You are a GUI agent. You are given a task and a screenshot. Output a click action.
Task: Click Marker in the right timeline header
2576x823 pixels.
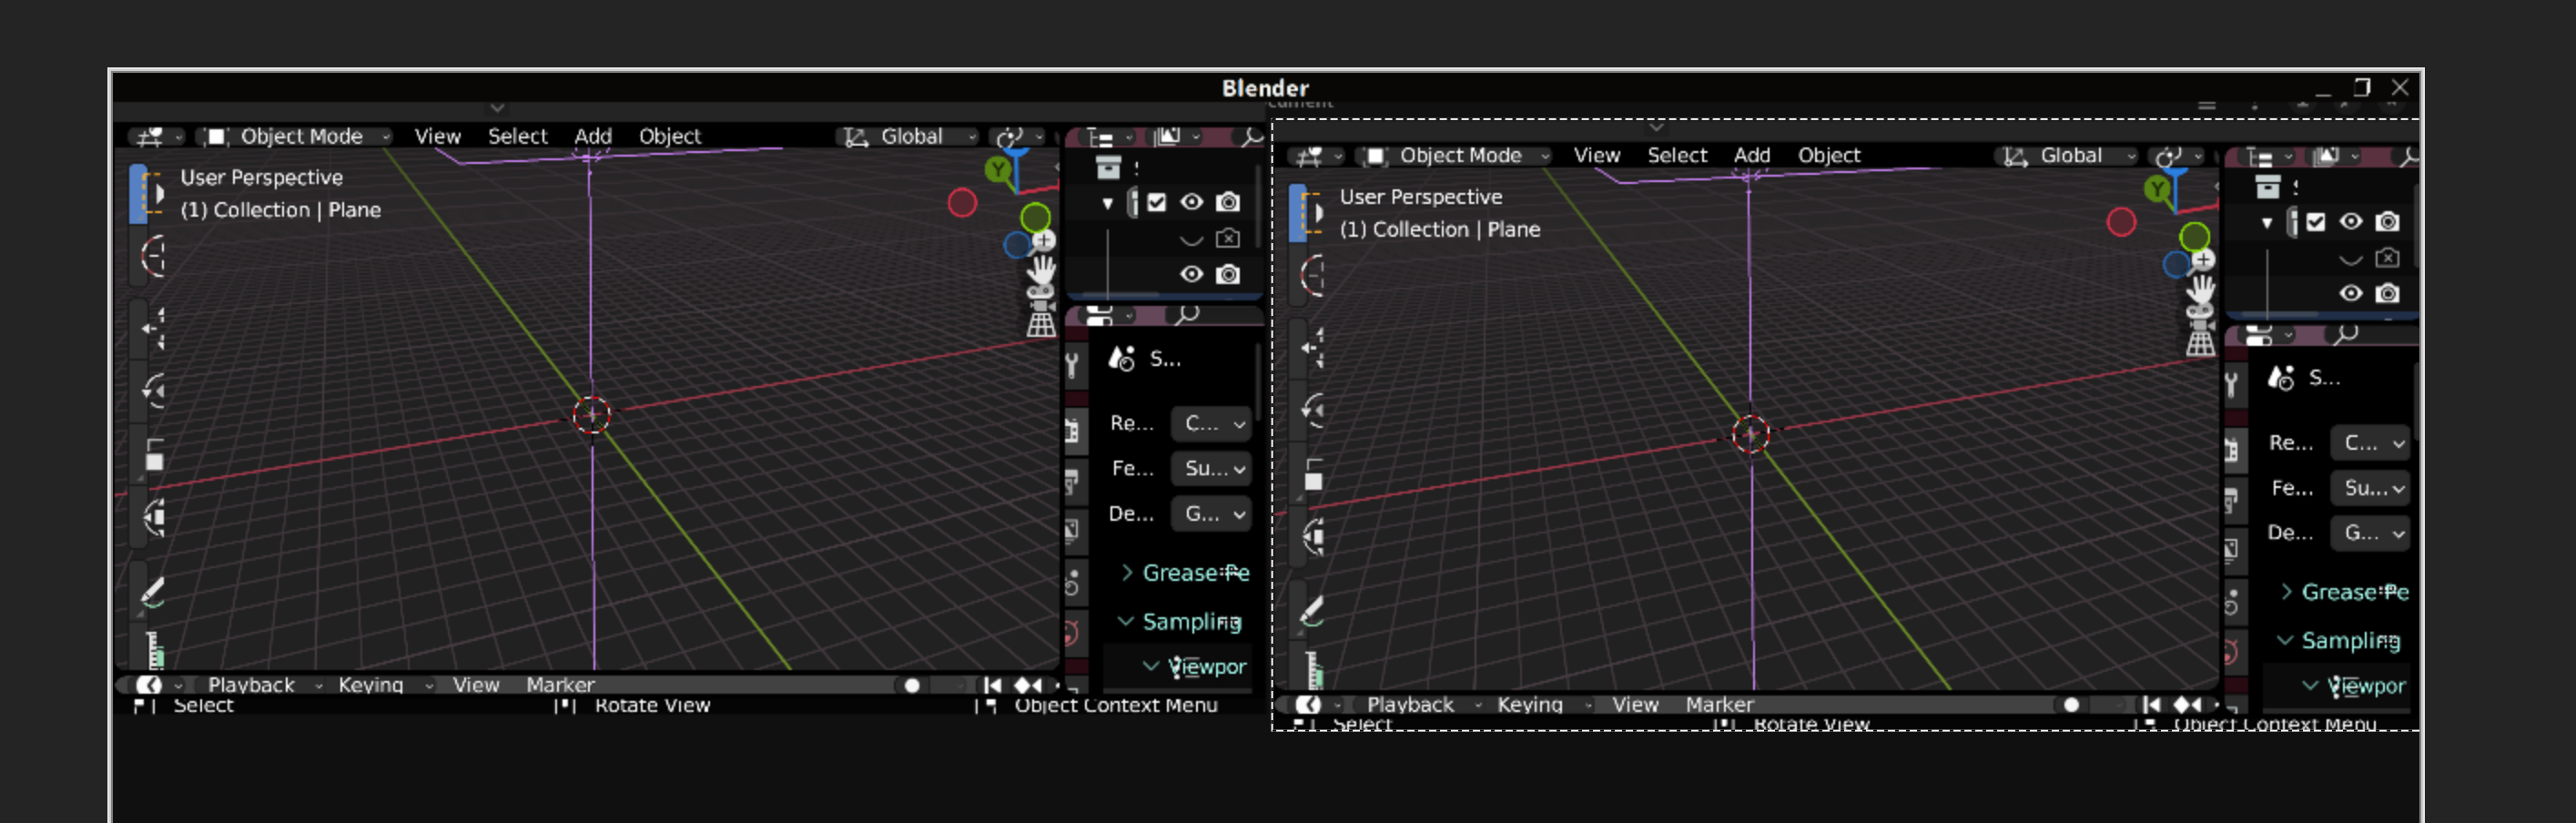click(x=1719, y=704)
